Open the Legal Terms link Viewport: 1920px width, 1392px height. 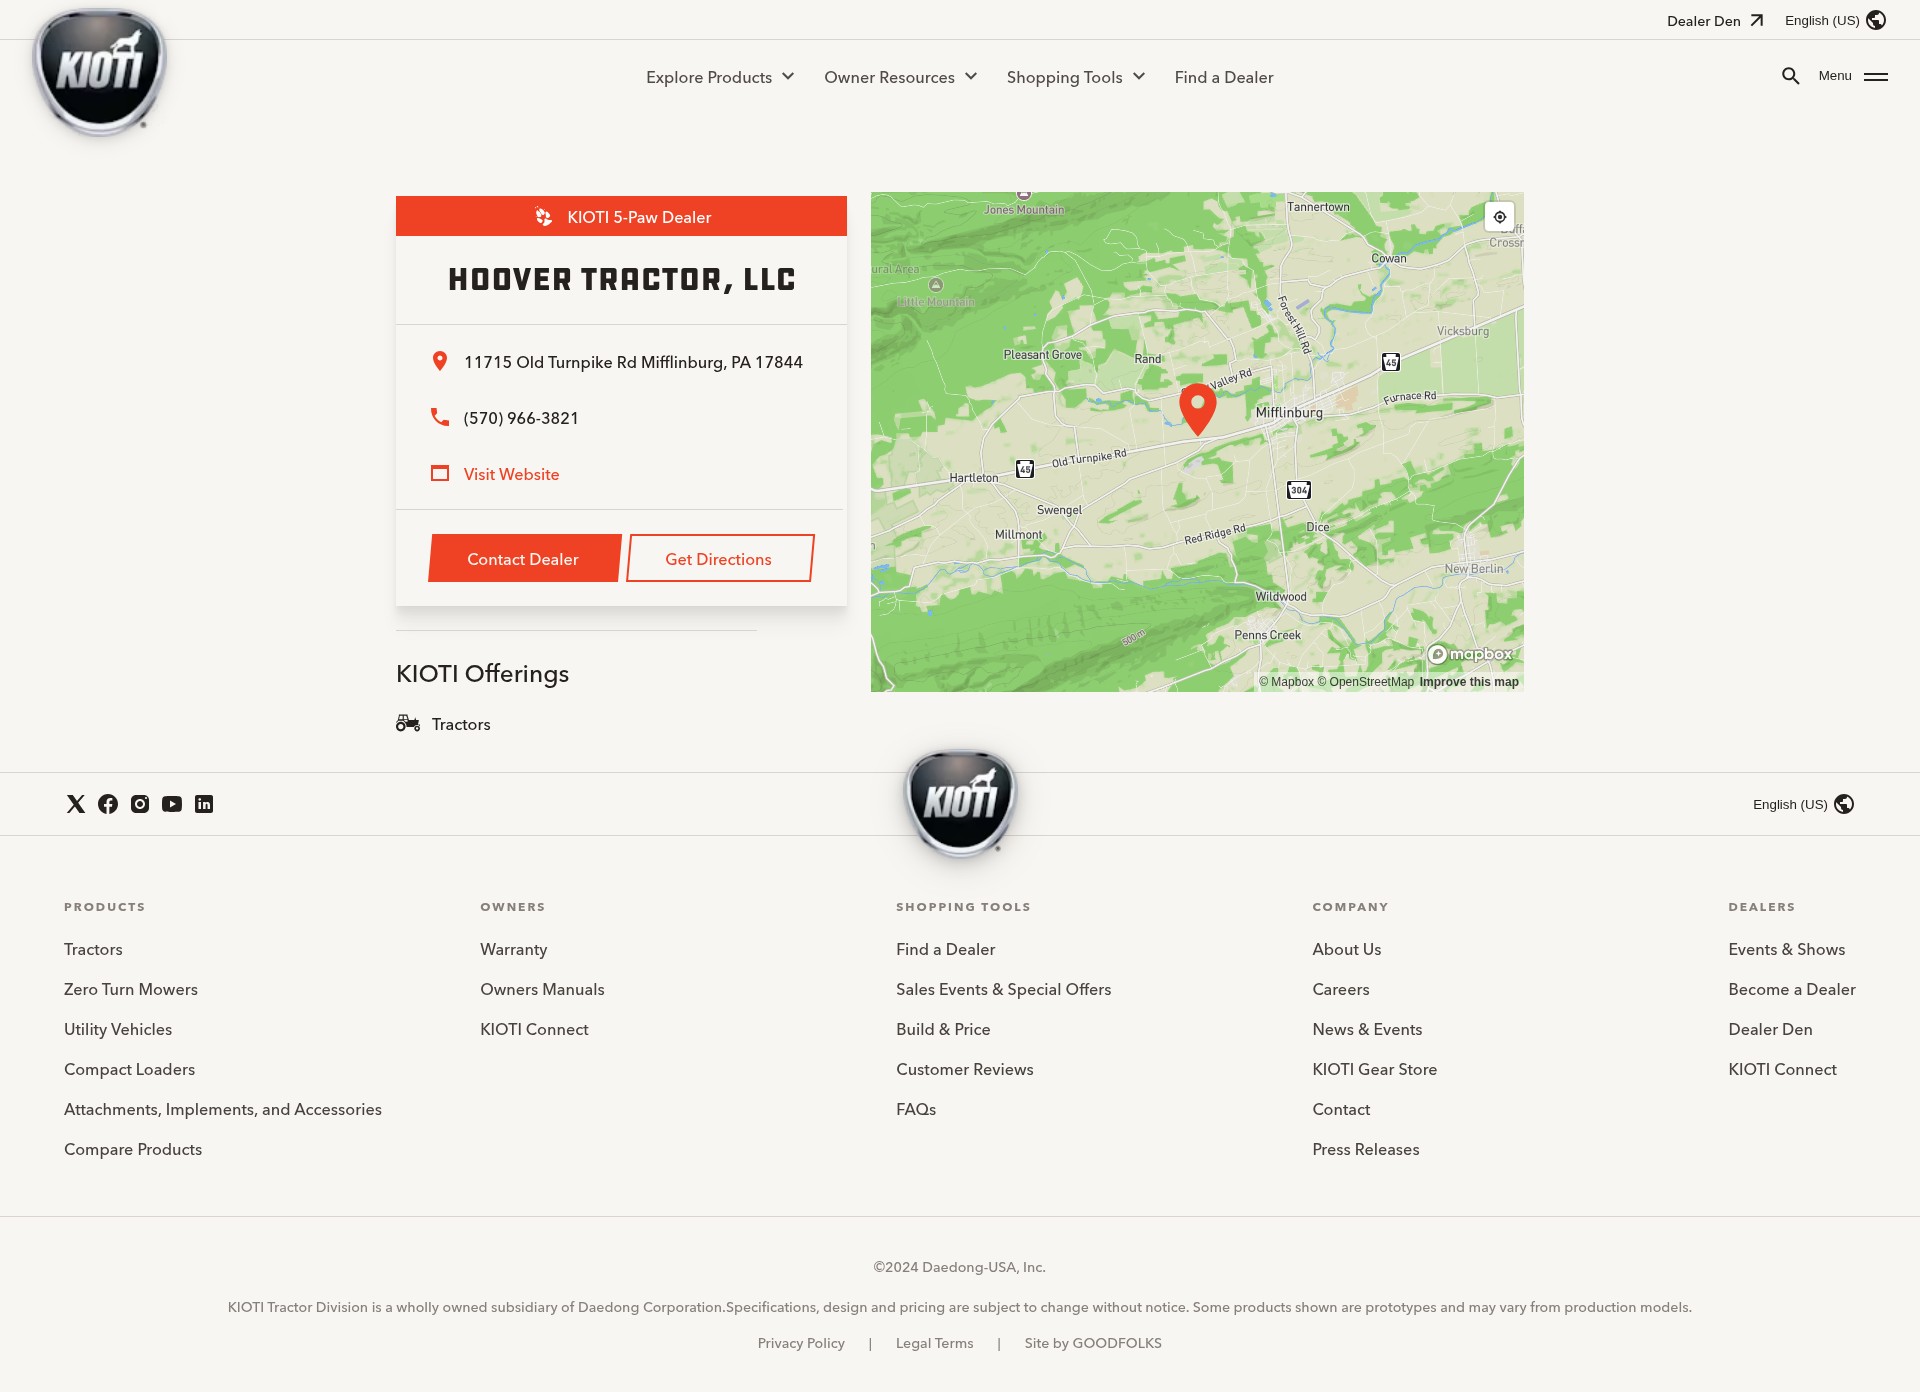click(x=934, y=1343)
